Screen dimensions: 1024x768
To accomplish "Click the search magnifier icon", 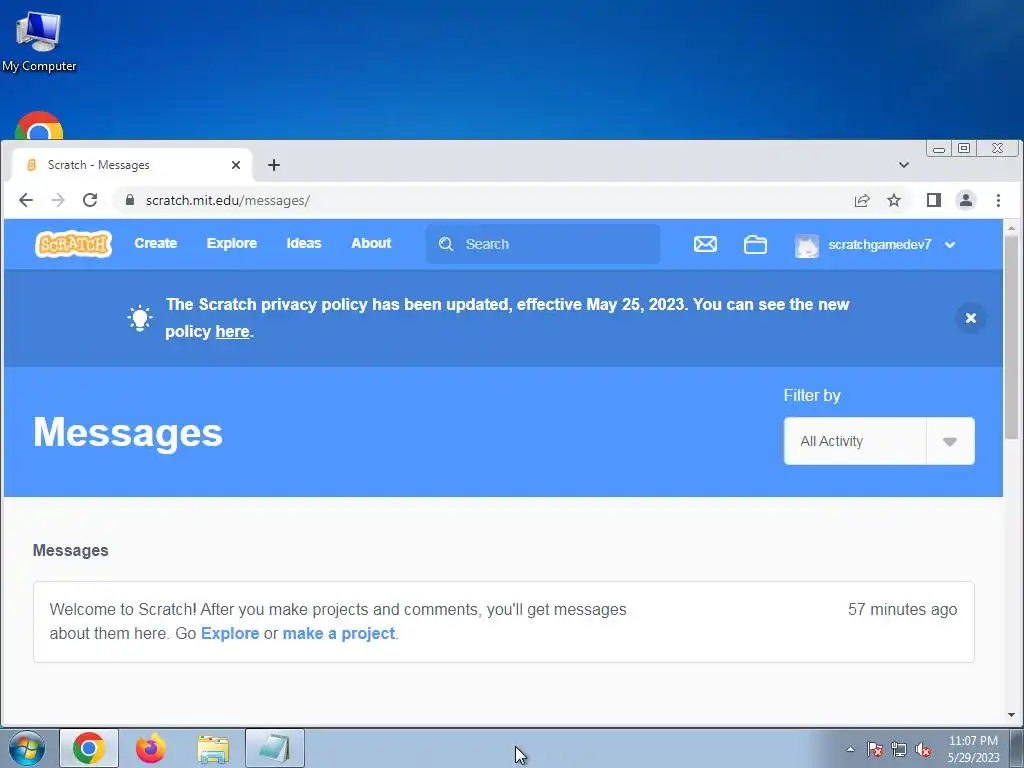I will 446,244.
